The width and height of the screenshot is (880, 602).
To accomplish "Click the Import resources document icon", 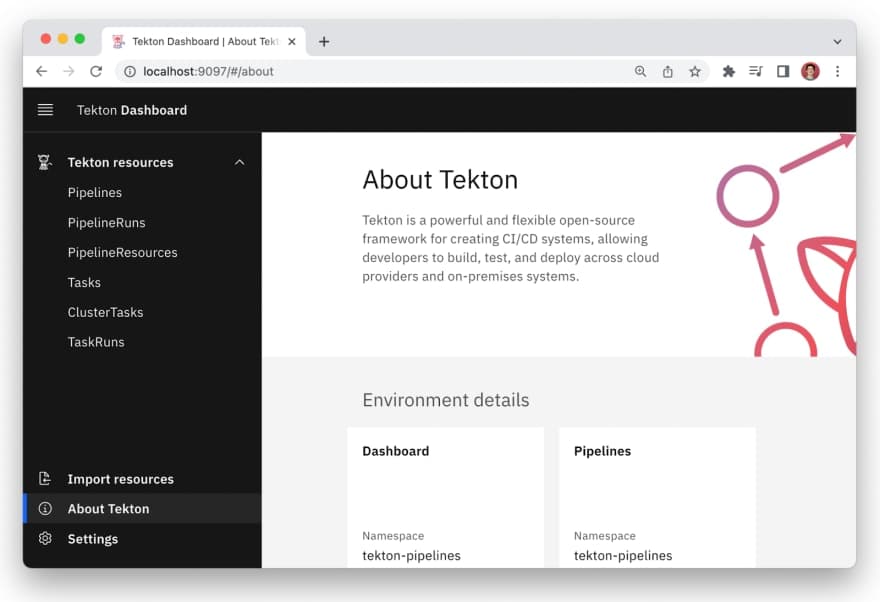I will click(45, 479).
